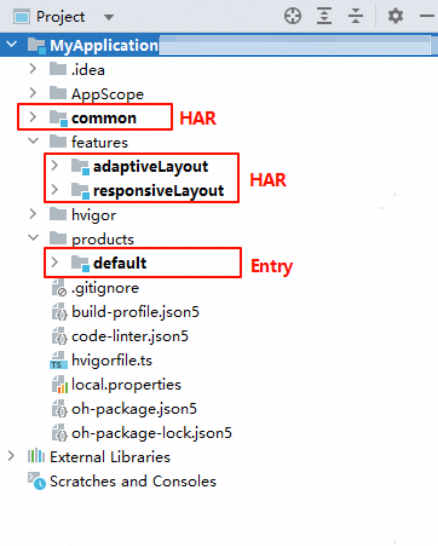Select the hvigor folder
The height and width of the screenshot is (546, 438).
click(x=94, y=216)
